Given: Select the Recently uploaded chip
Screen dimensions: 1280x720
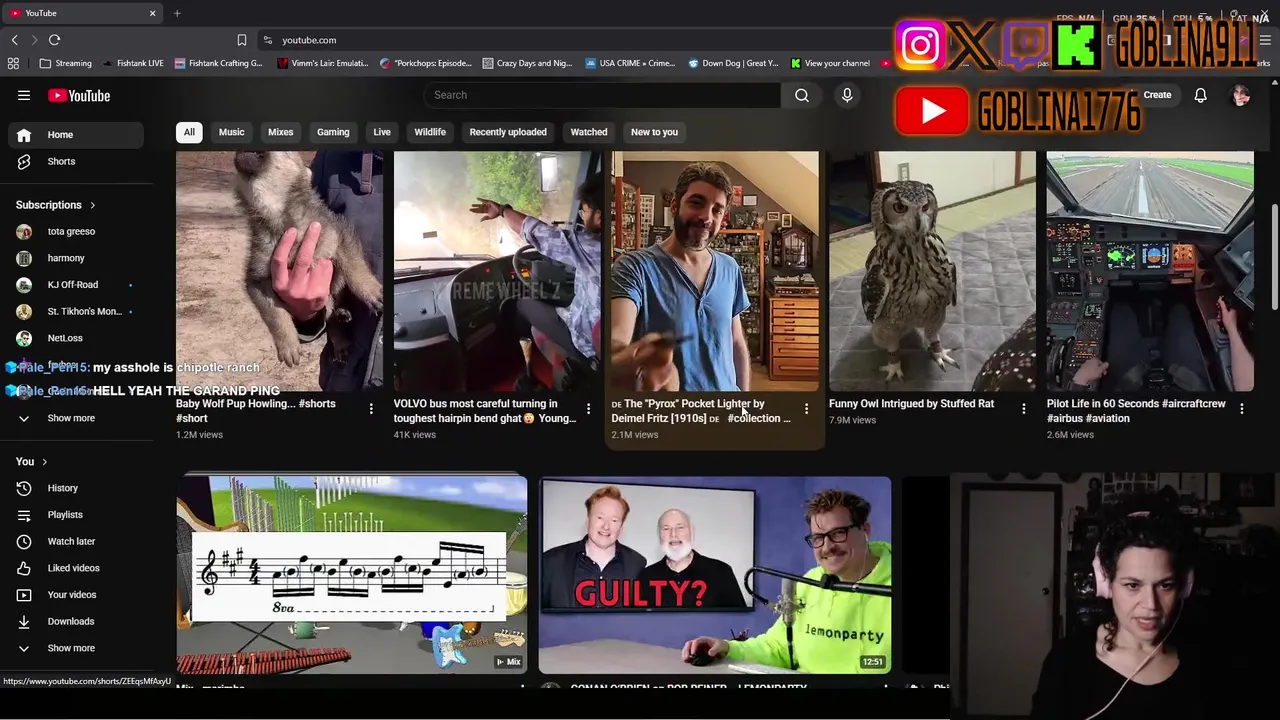Looking at the screenshot, I should pyautogui.click(x=508, y=132).
